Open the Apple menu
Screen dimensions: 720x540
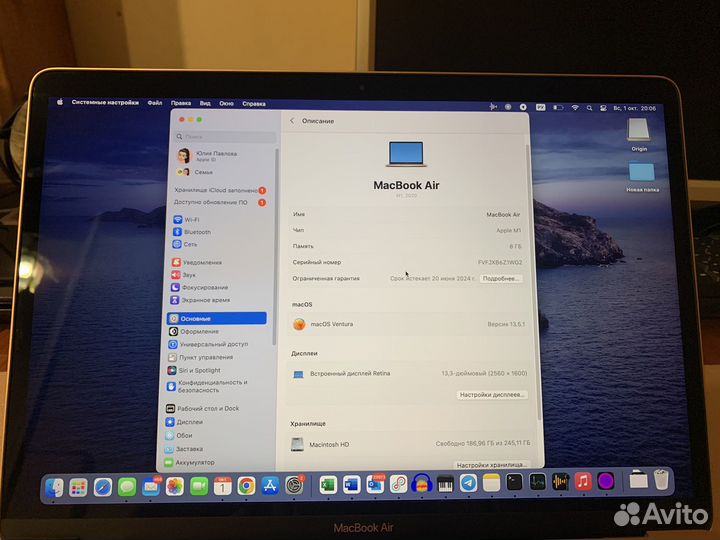pos(60,102)
